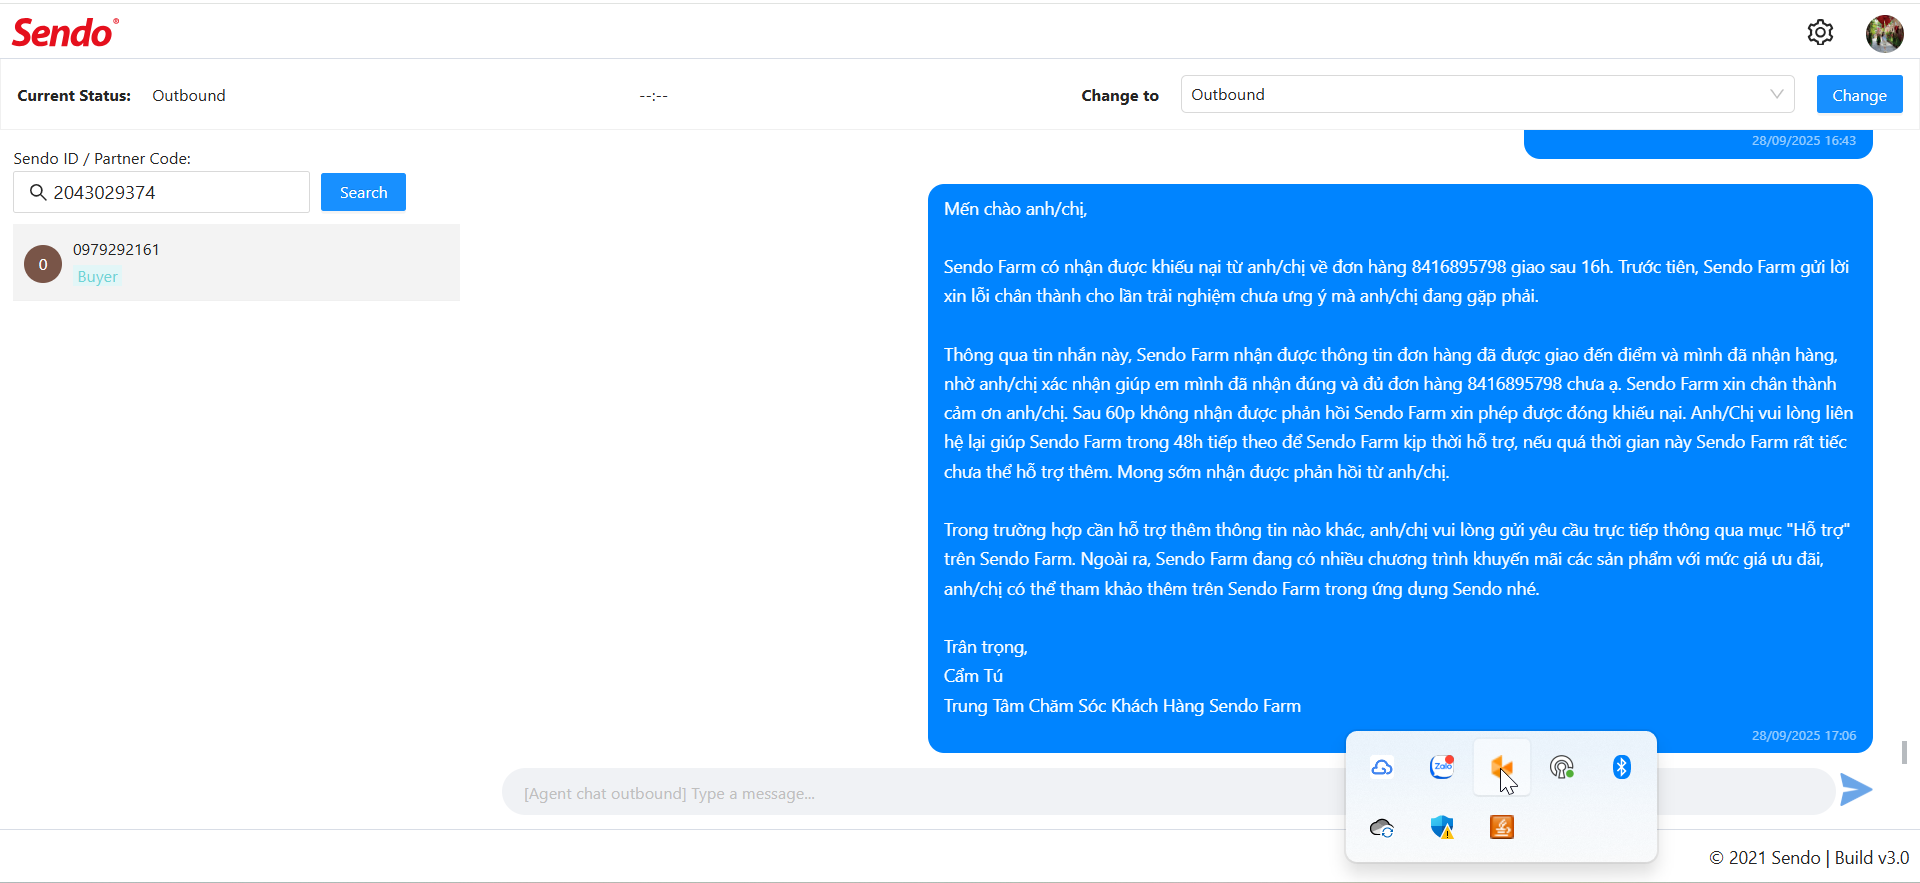
Task: Click the chat scrollbar thumb
Action: click(1904, 752)
